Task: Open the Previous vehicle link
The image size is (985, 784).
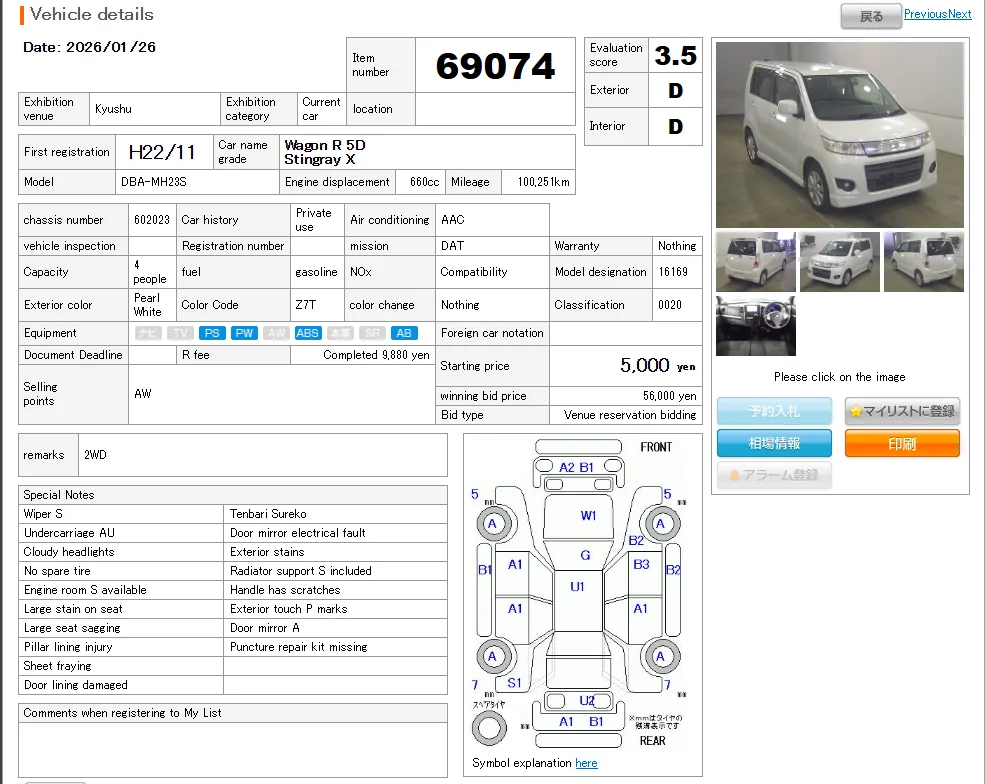Action: [x=925, y=14]
